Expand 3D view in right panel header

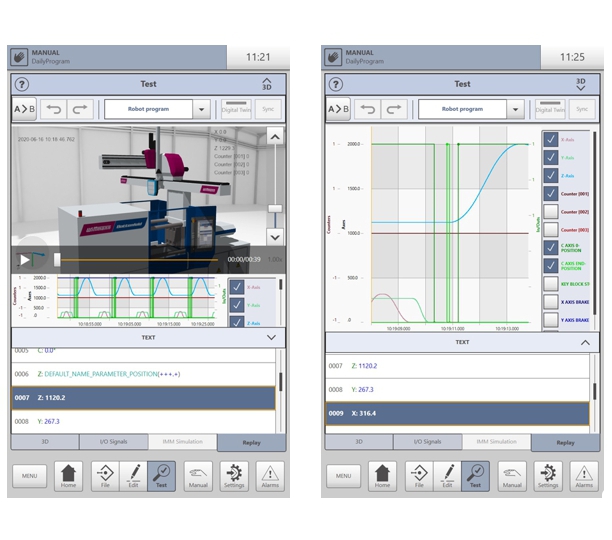tap(581, 84)
